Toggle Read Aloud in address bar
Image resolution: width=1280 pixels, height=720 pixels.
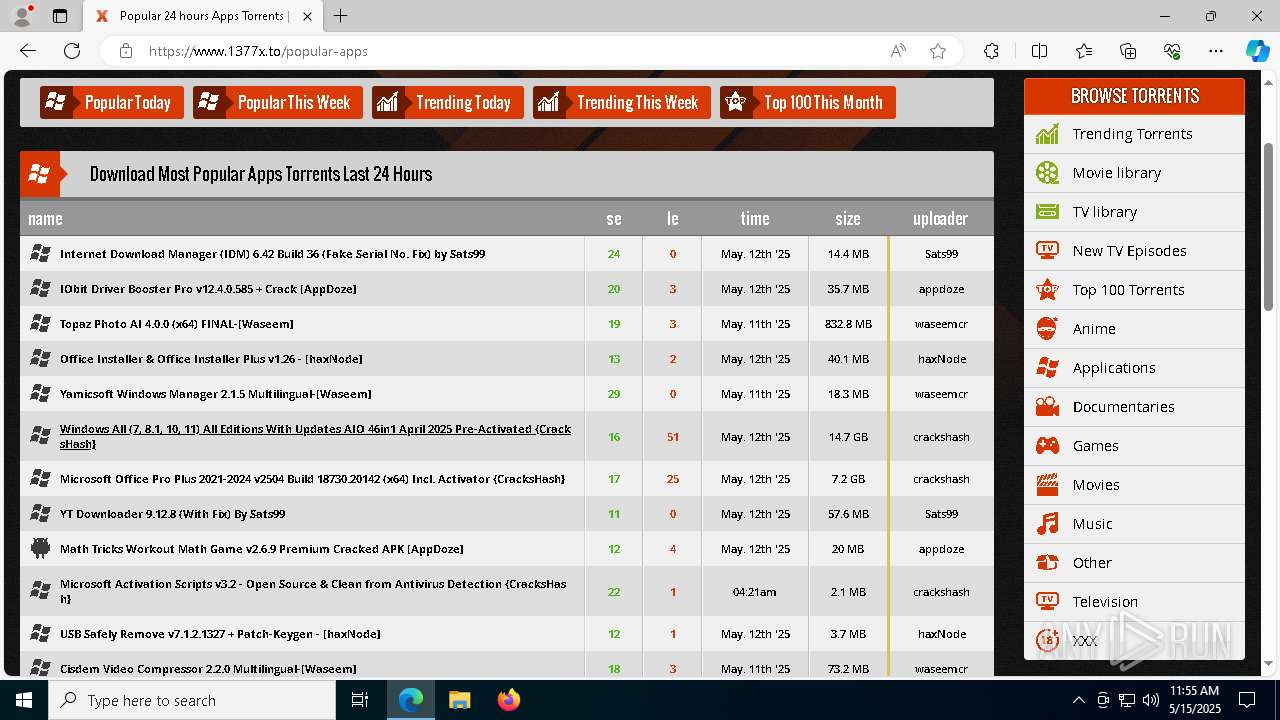point(898,51)
